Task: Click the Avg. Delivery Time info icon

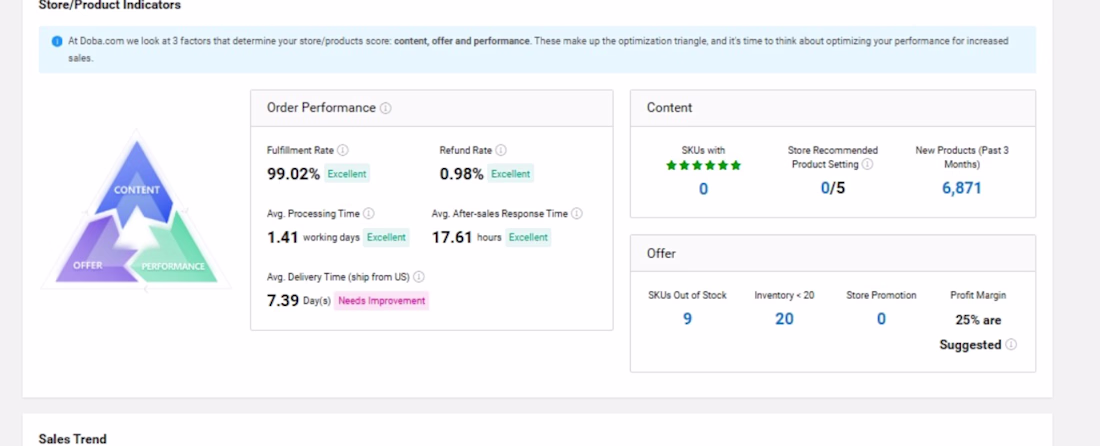Action: tap(419, 277)
